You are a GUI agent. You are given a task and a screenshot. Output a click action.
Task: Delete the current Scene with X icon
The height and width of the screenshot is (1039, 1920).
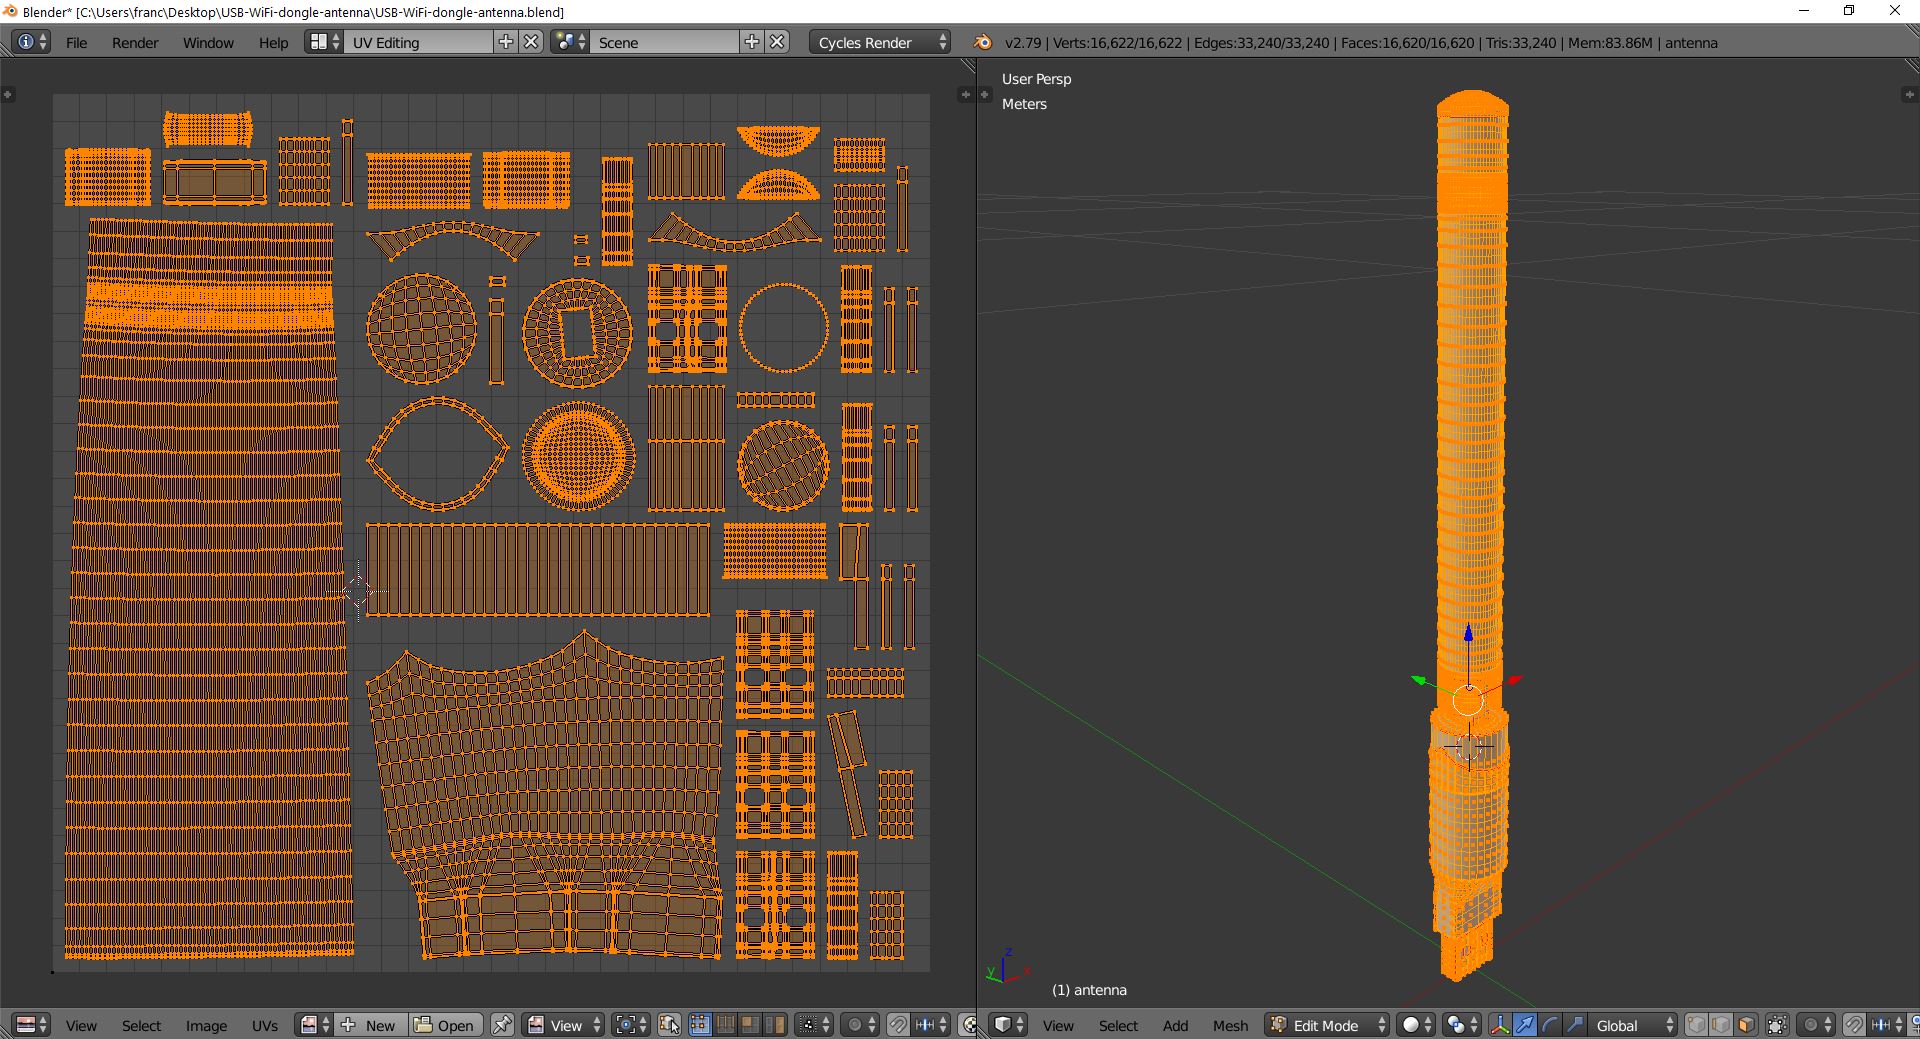click(x=777, y=42)
